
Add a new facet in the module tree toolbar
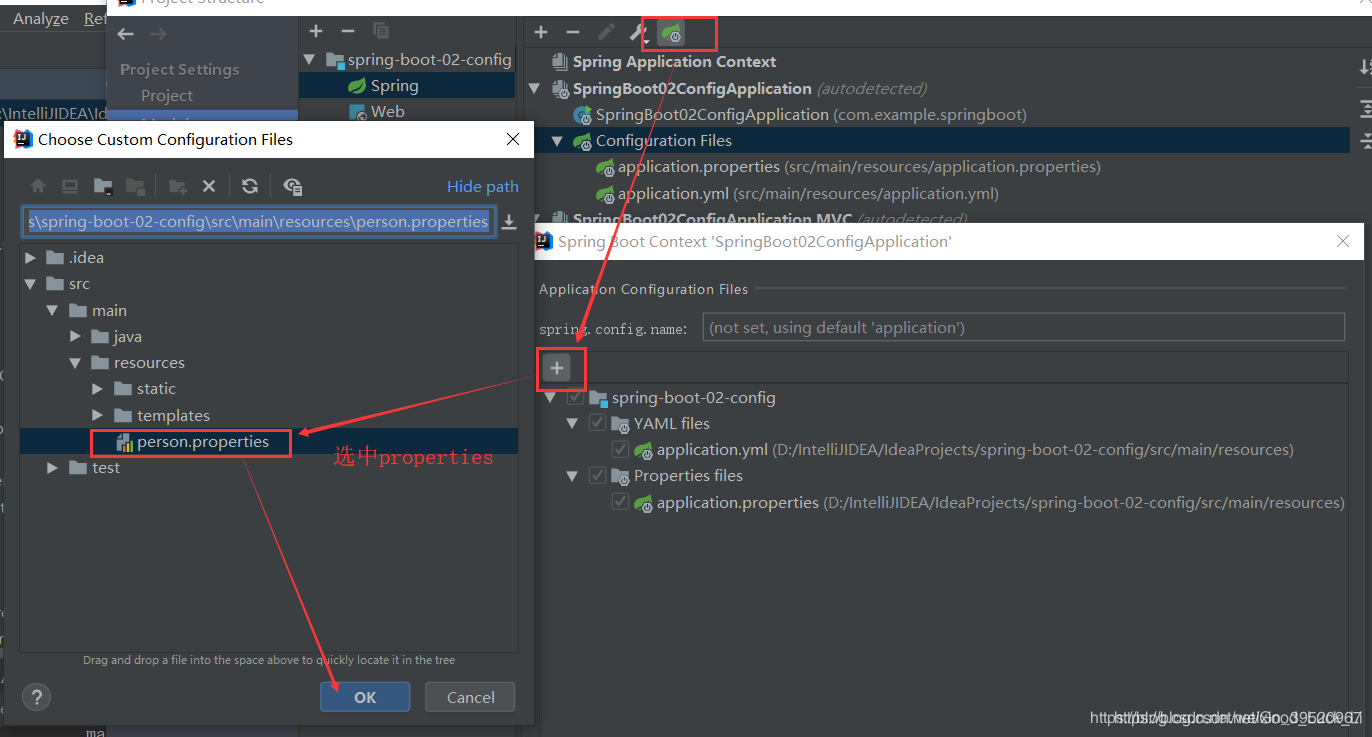click(x=316, y=32)
